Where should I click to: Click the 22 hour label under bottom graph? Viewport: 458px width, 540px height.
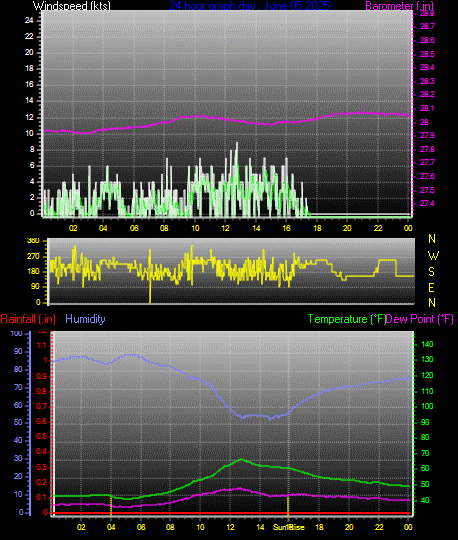[x=379, y=527]
